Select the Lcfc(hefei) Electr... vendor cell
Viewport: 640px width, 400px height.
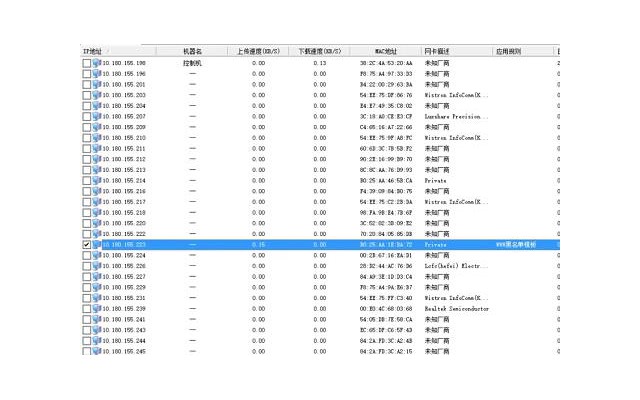pyautogui.click(x=456, y=266)
